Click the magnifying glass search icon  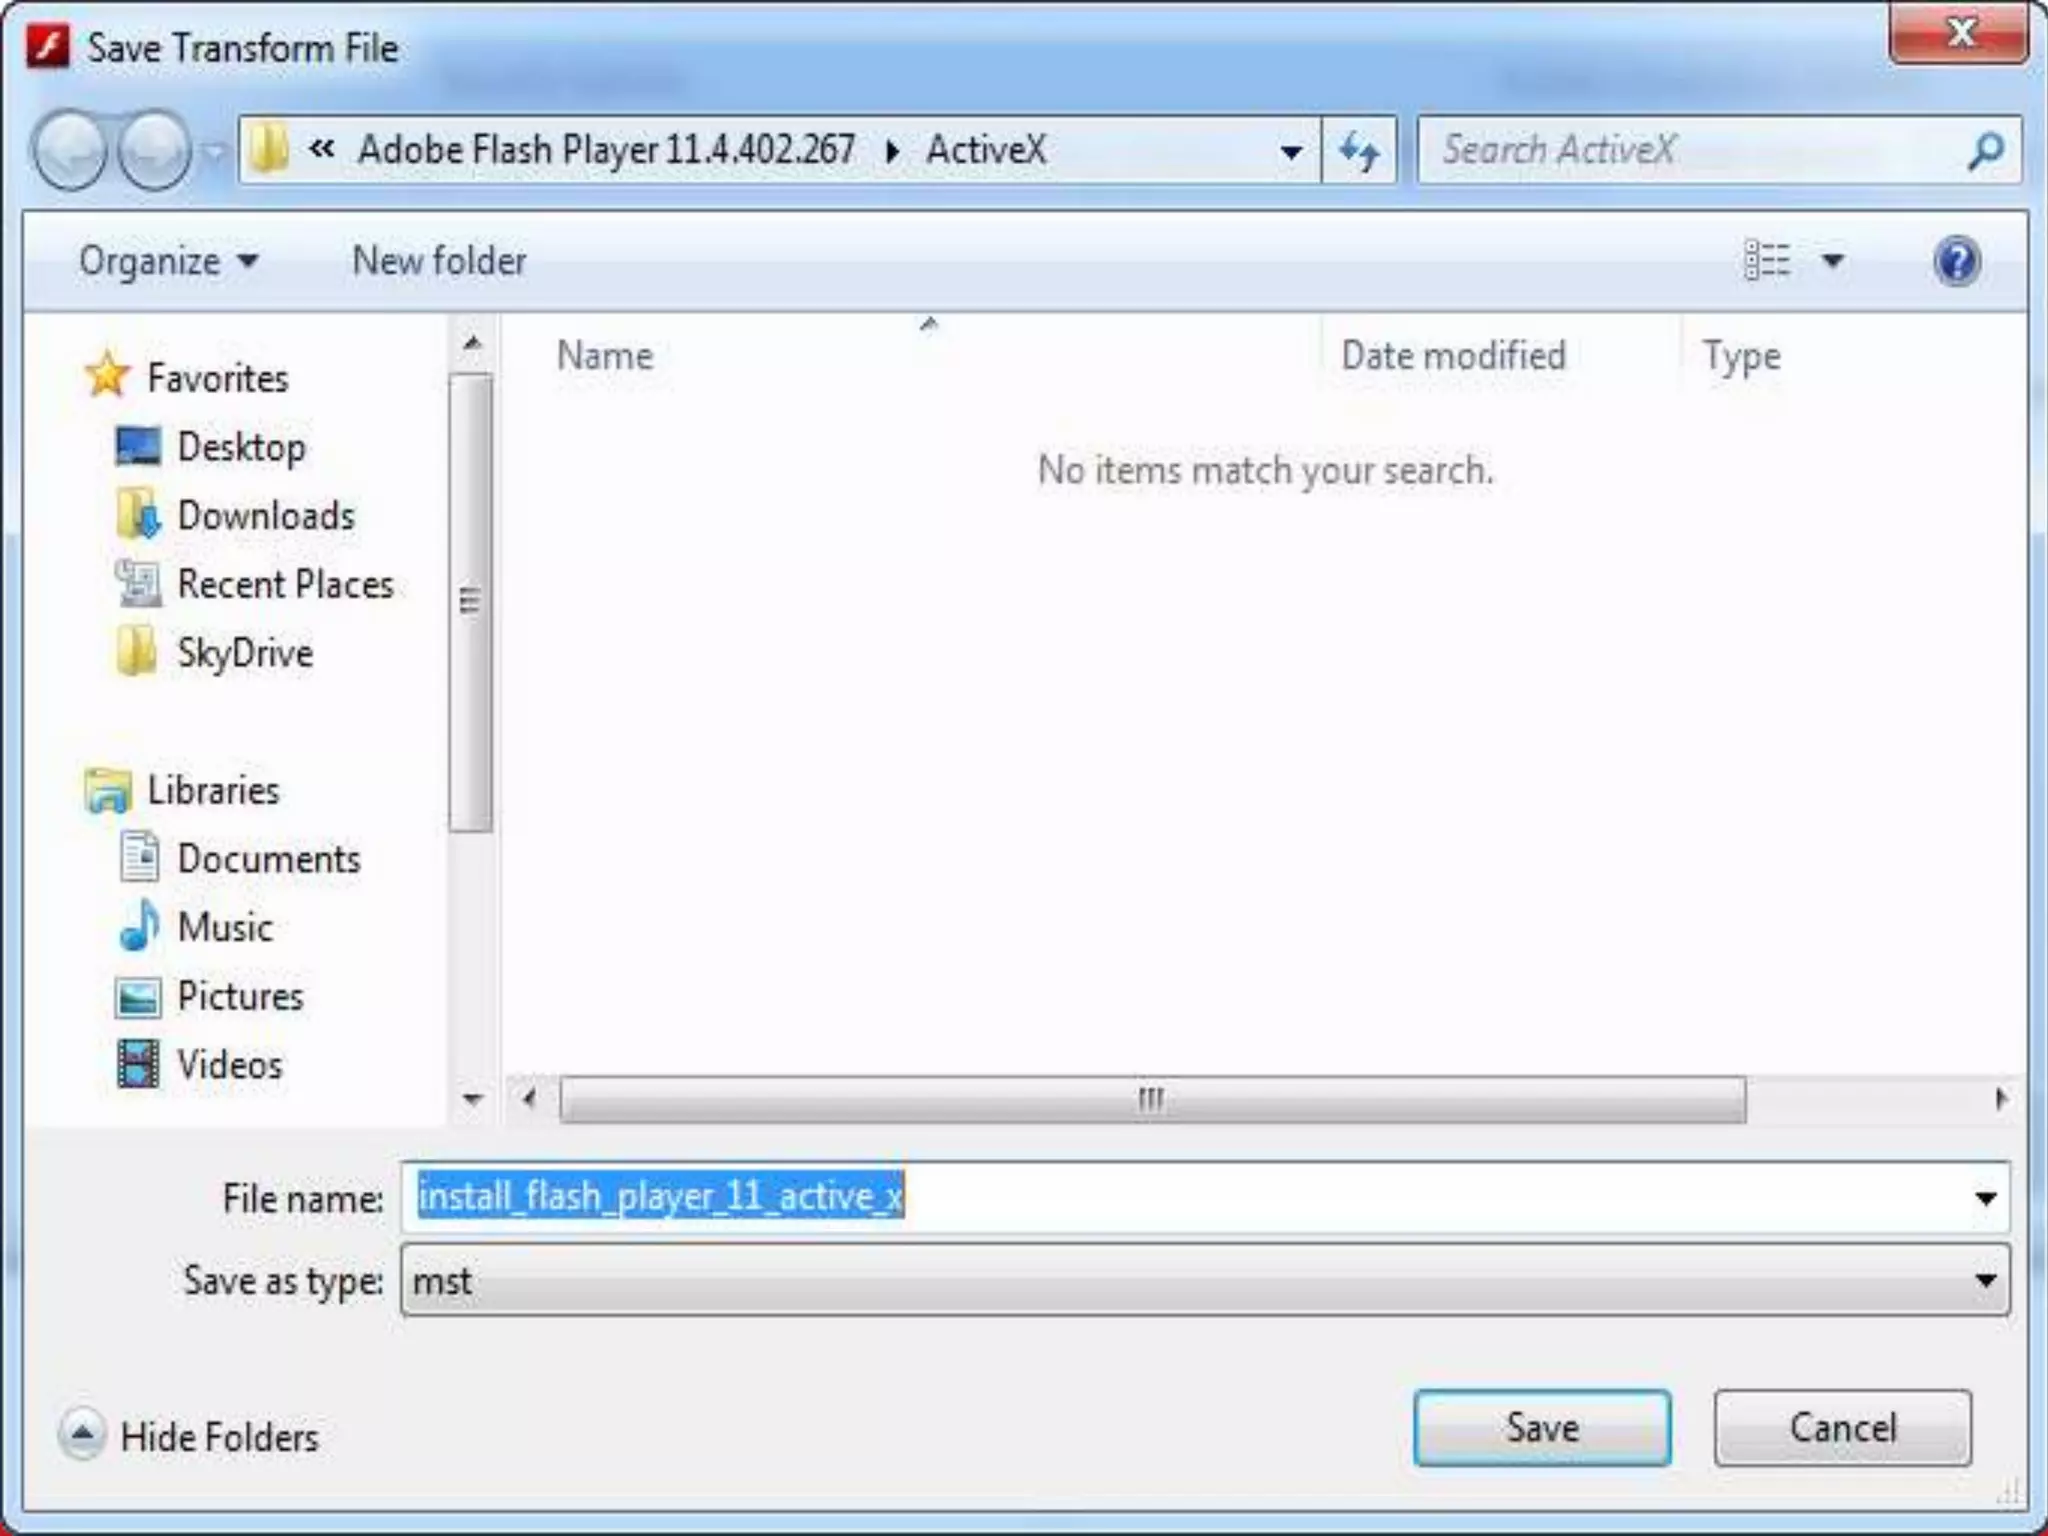1987,150
